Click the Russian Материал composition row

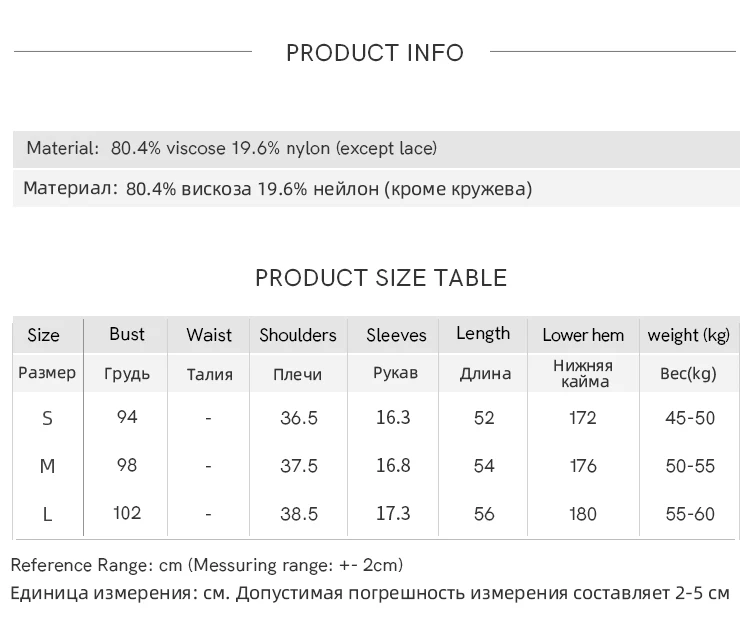click(277, 189)
